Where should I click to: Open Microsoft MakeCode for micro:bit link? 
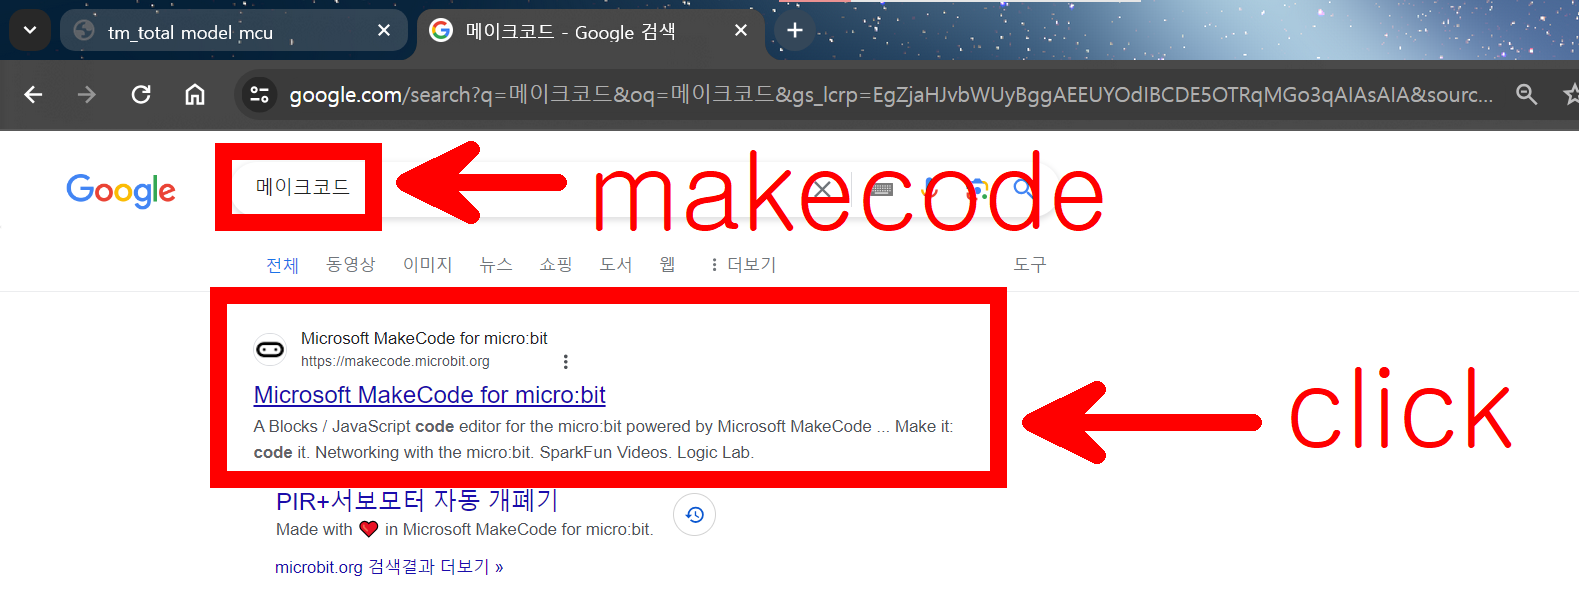(430, 395)
